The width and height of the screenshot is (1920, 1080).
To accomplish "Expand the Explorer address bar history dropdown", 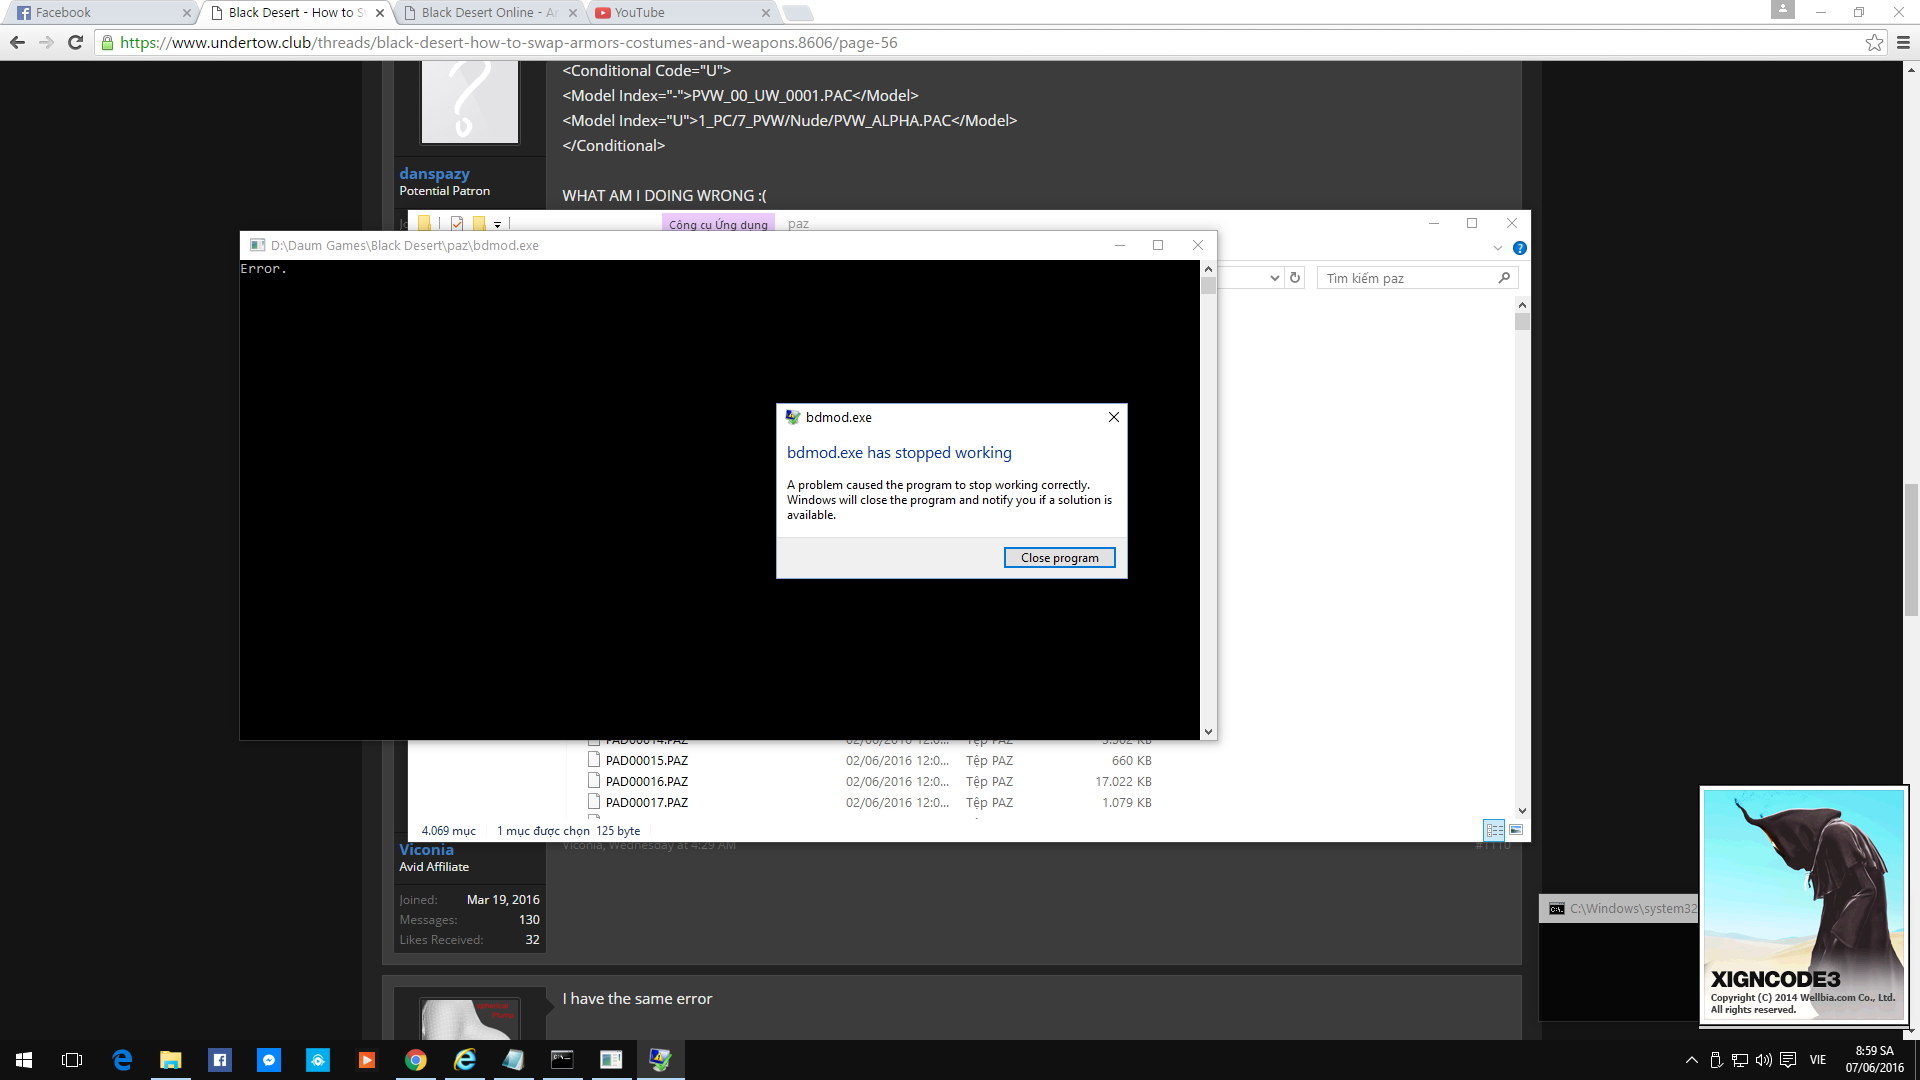I will pos(1274,278).
